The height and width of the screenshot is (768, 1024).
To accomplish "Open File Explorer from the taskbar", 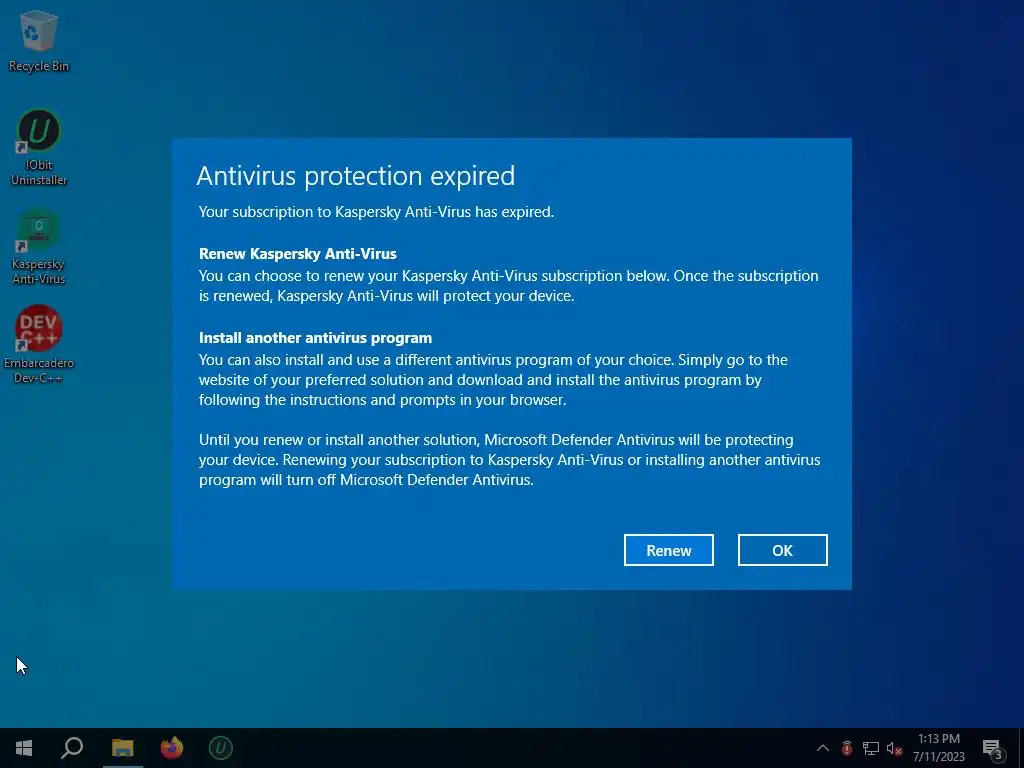I will [122, 748].
